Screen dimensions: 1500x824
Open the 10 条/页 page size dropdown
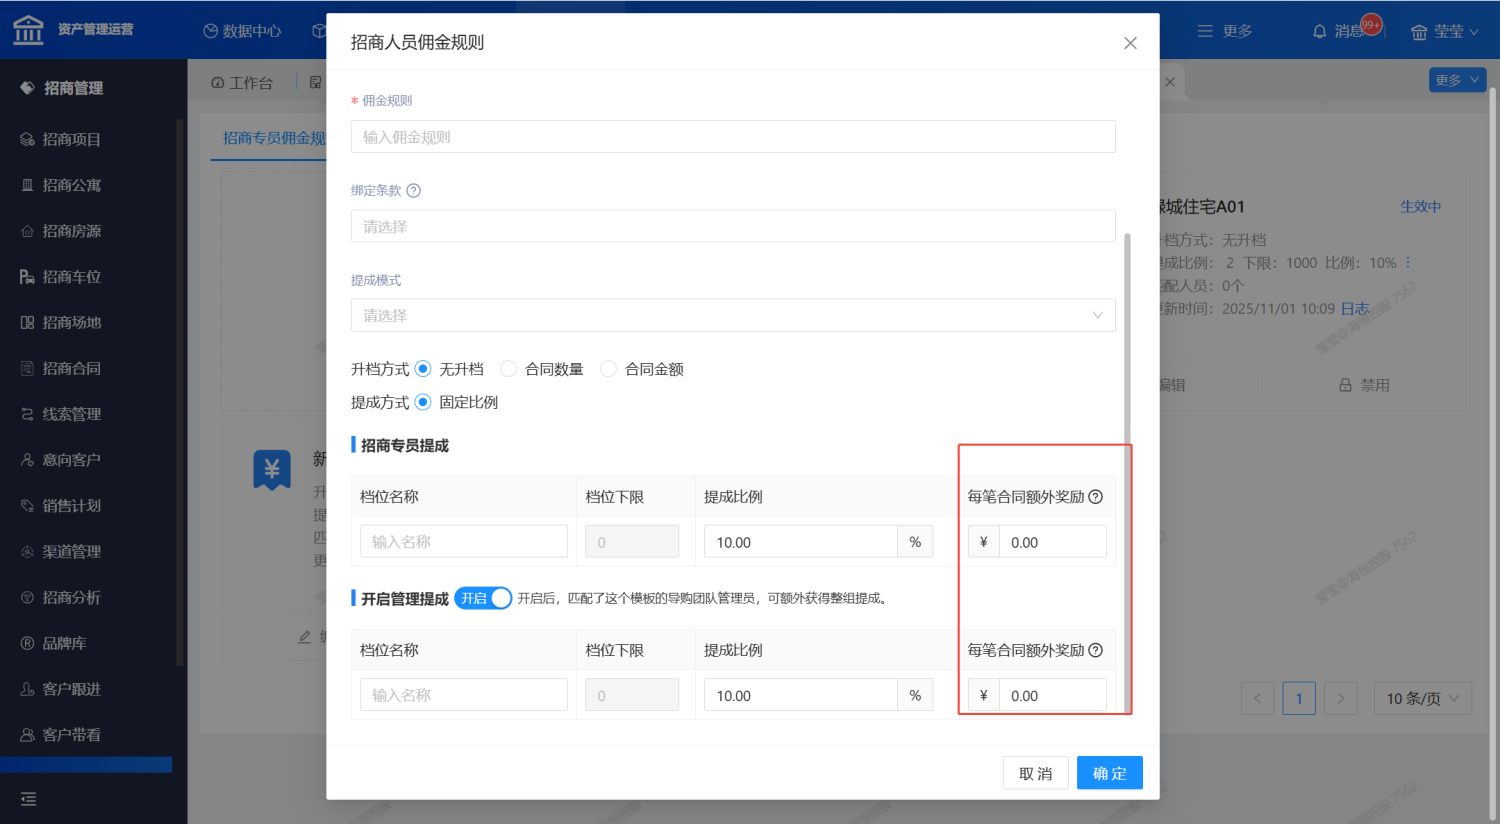pyautogui.click(x=1421, y=698)
